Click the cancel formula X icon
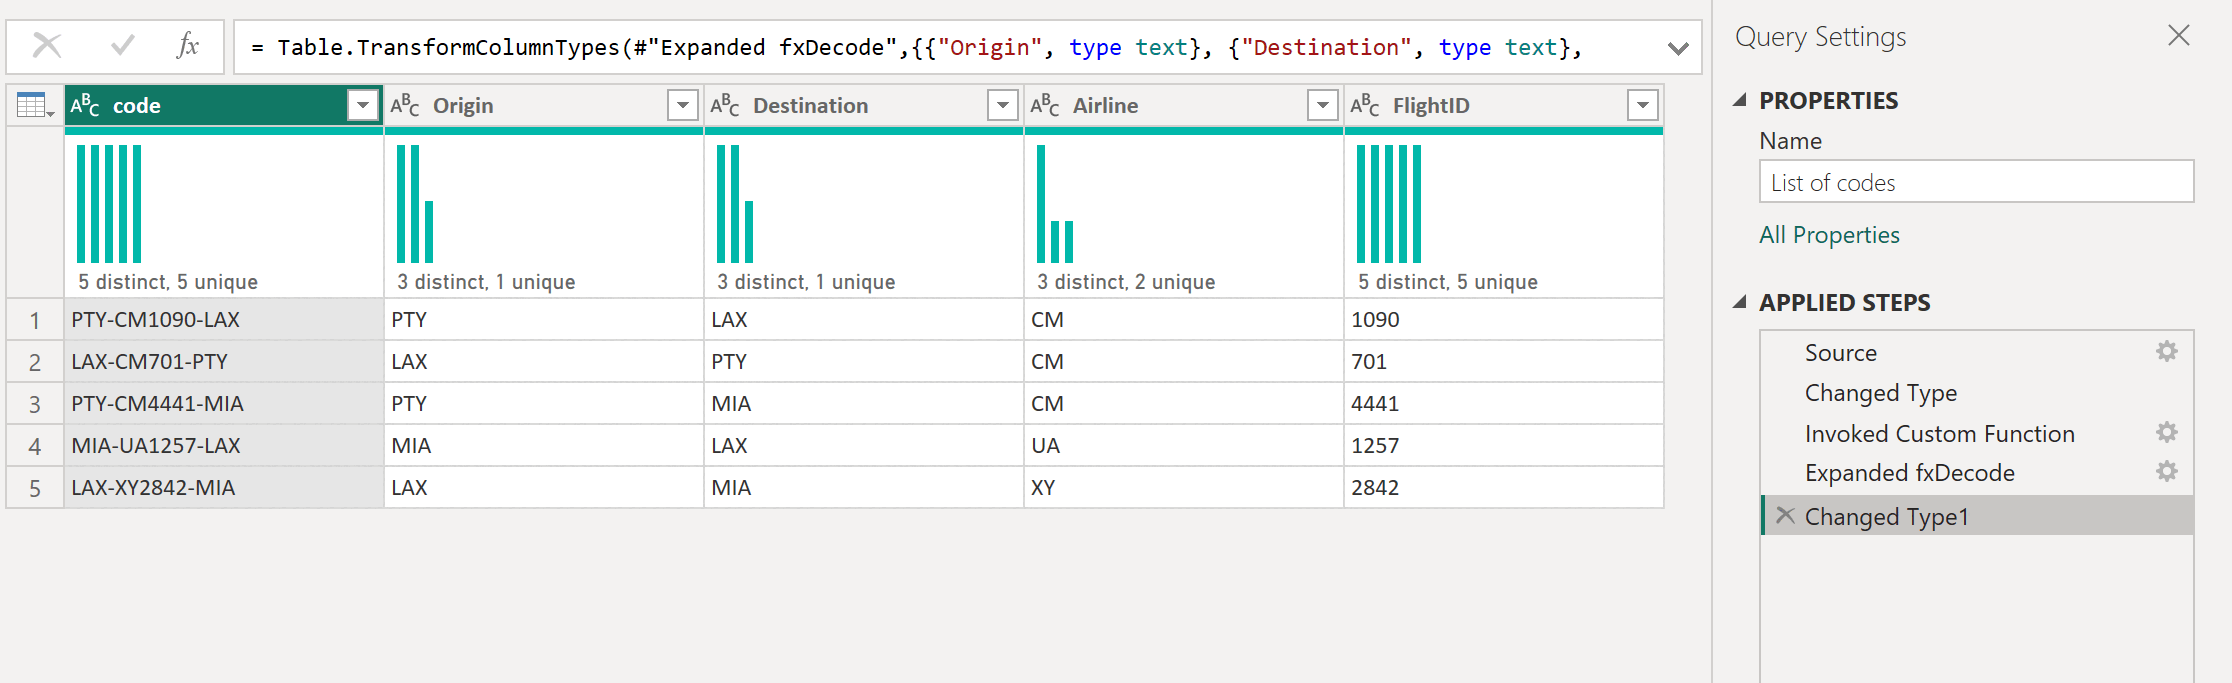Image resolution: width=2232 pixels, height=683 pixels. pyautogui.click(x=47, y=46)
